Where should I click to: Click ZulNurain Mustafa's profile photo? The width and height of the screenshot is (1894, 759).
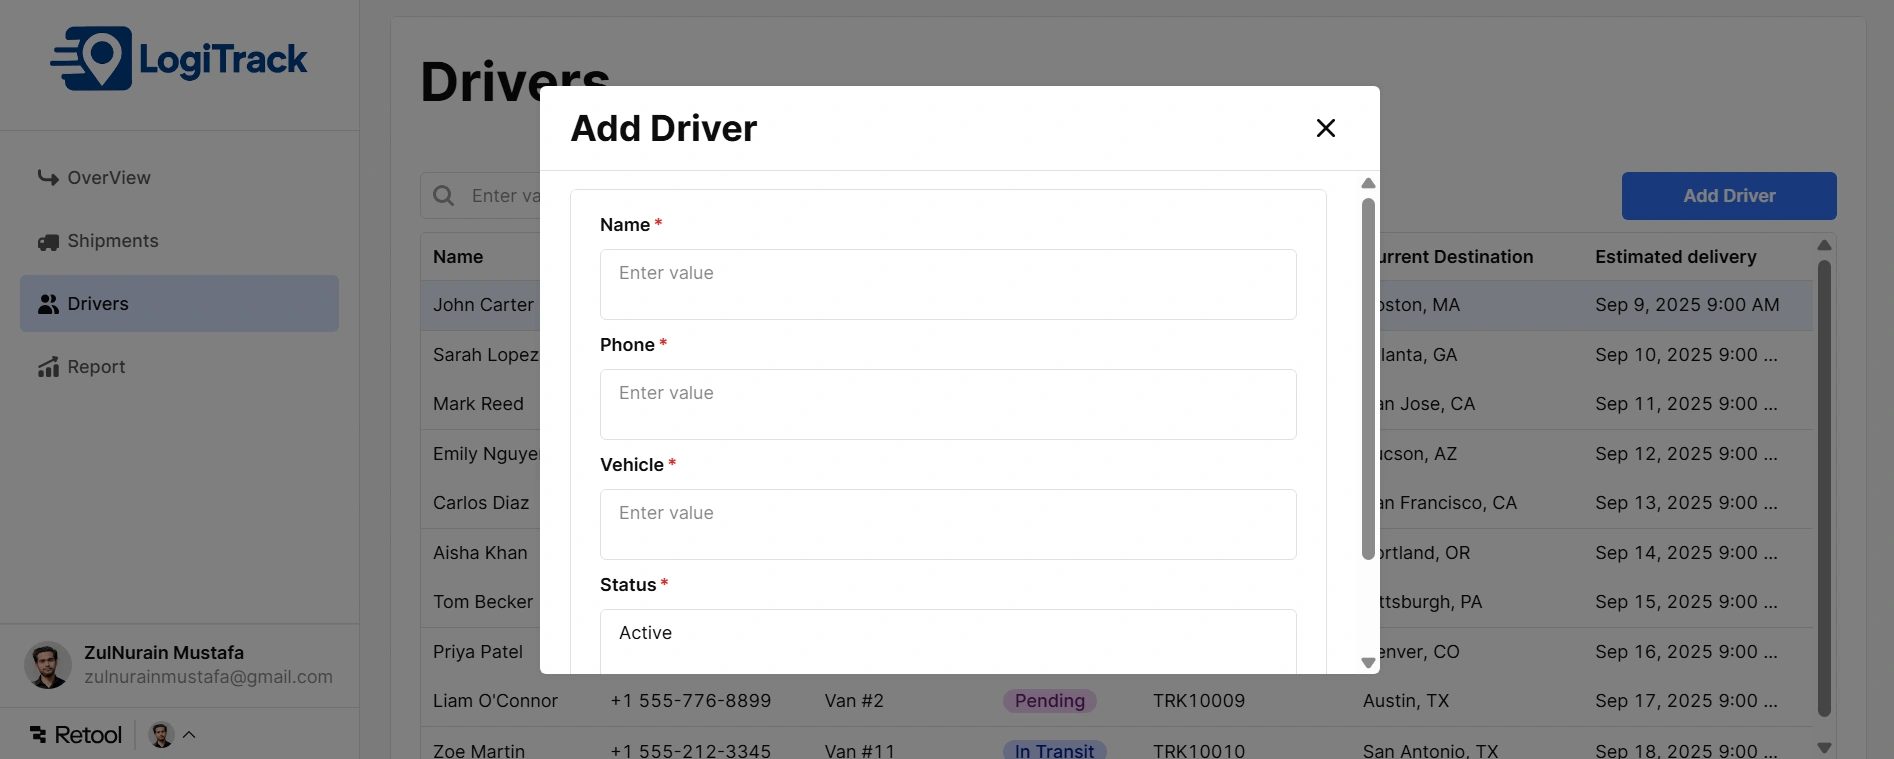pos(47,665)
